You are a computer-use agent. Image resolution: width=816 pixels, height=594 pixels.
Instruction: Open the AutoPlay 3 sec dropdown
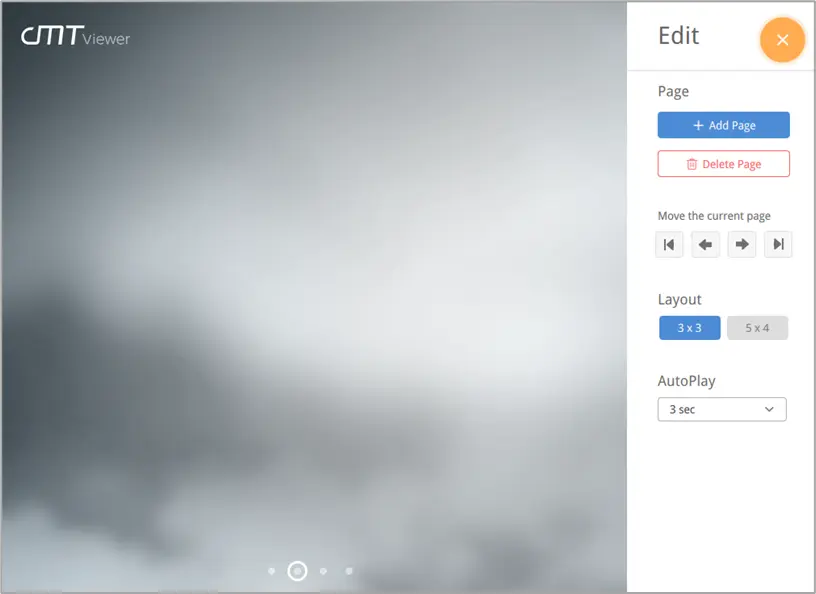(x=722, y=409)
